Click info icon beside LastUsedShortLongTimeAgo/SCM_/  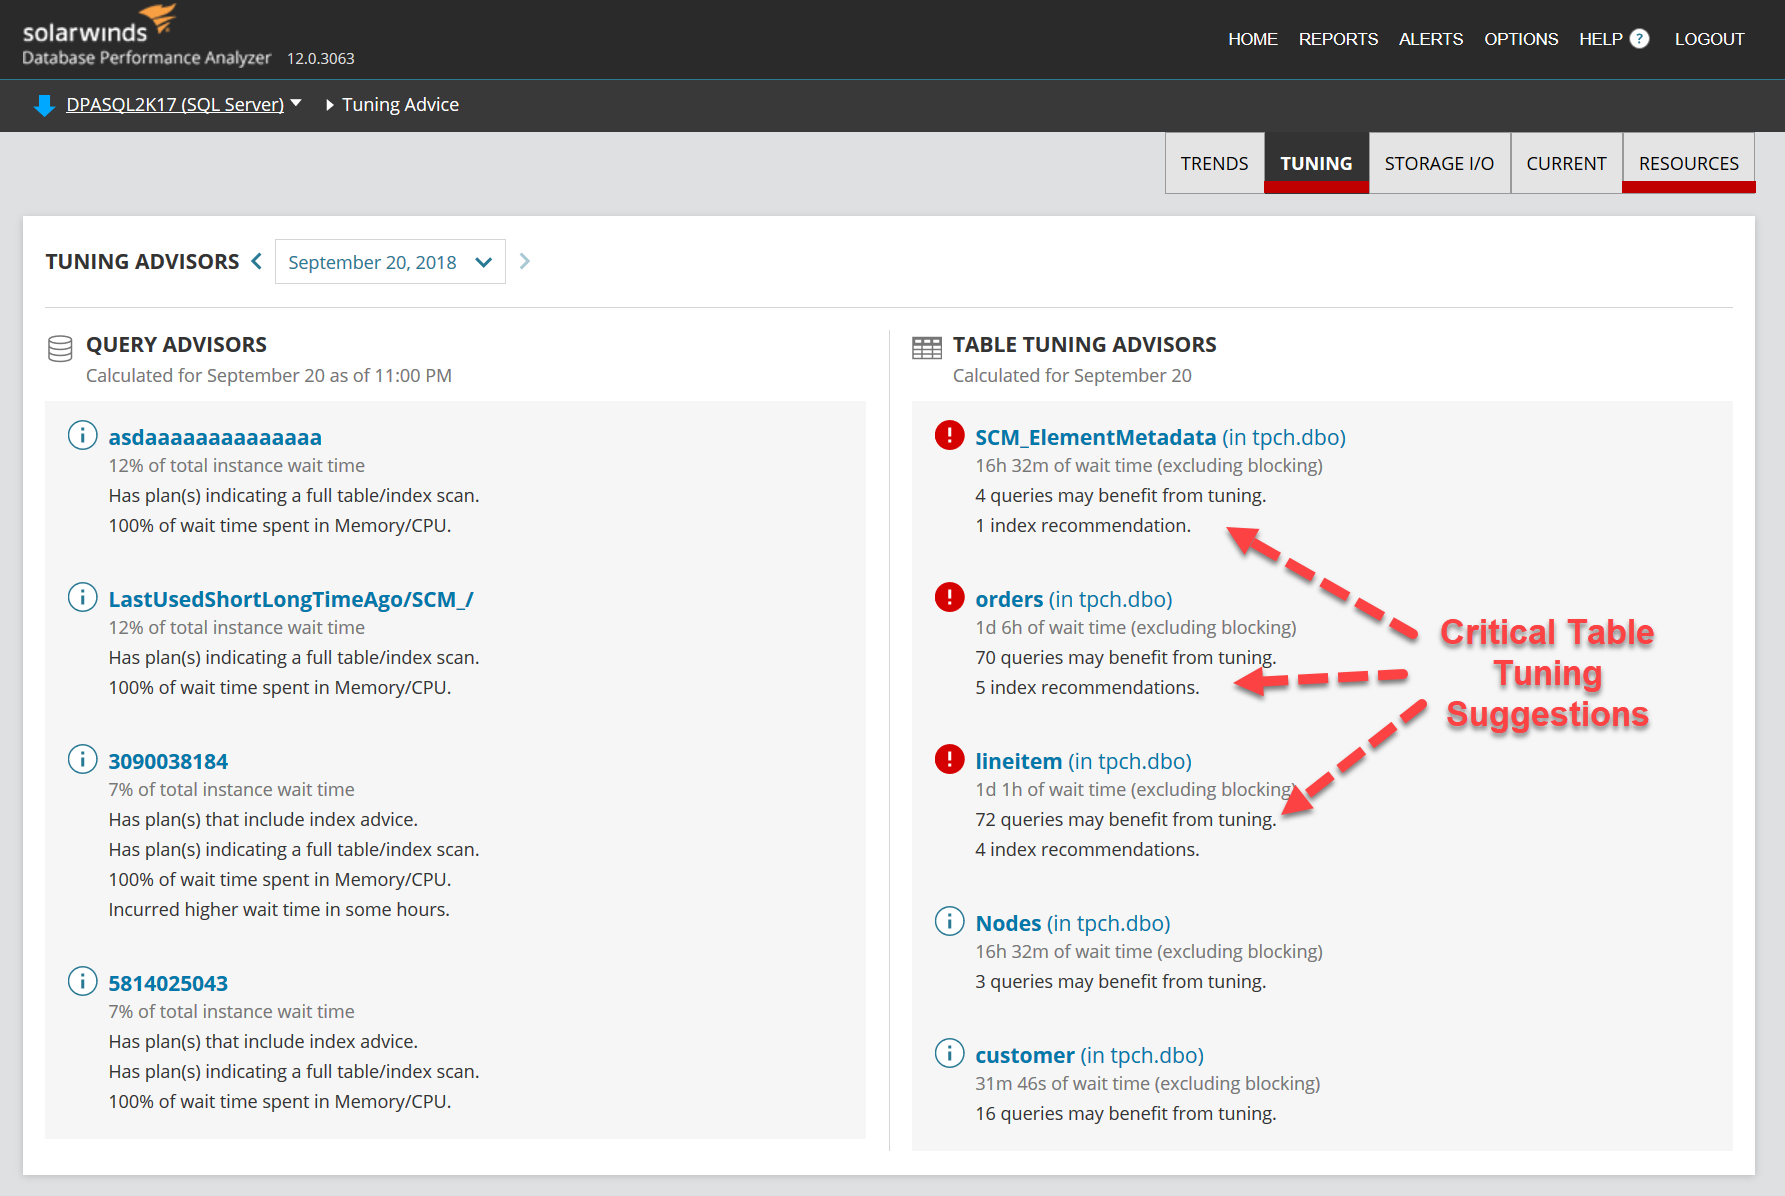82,597
